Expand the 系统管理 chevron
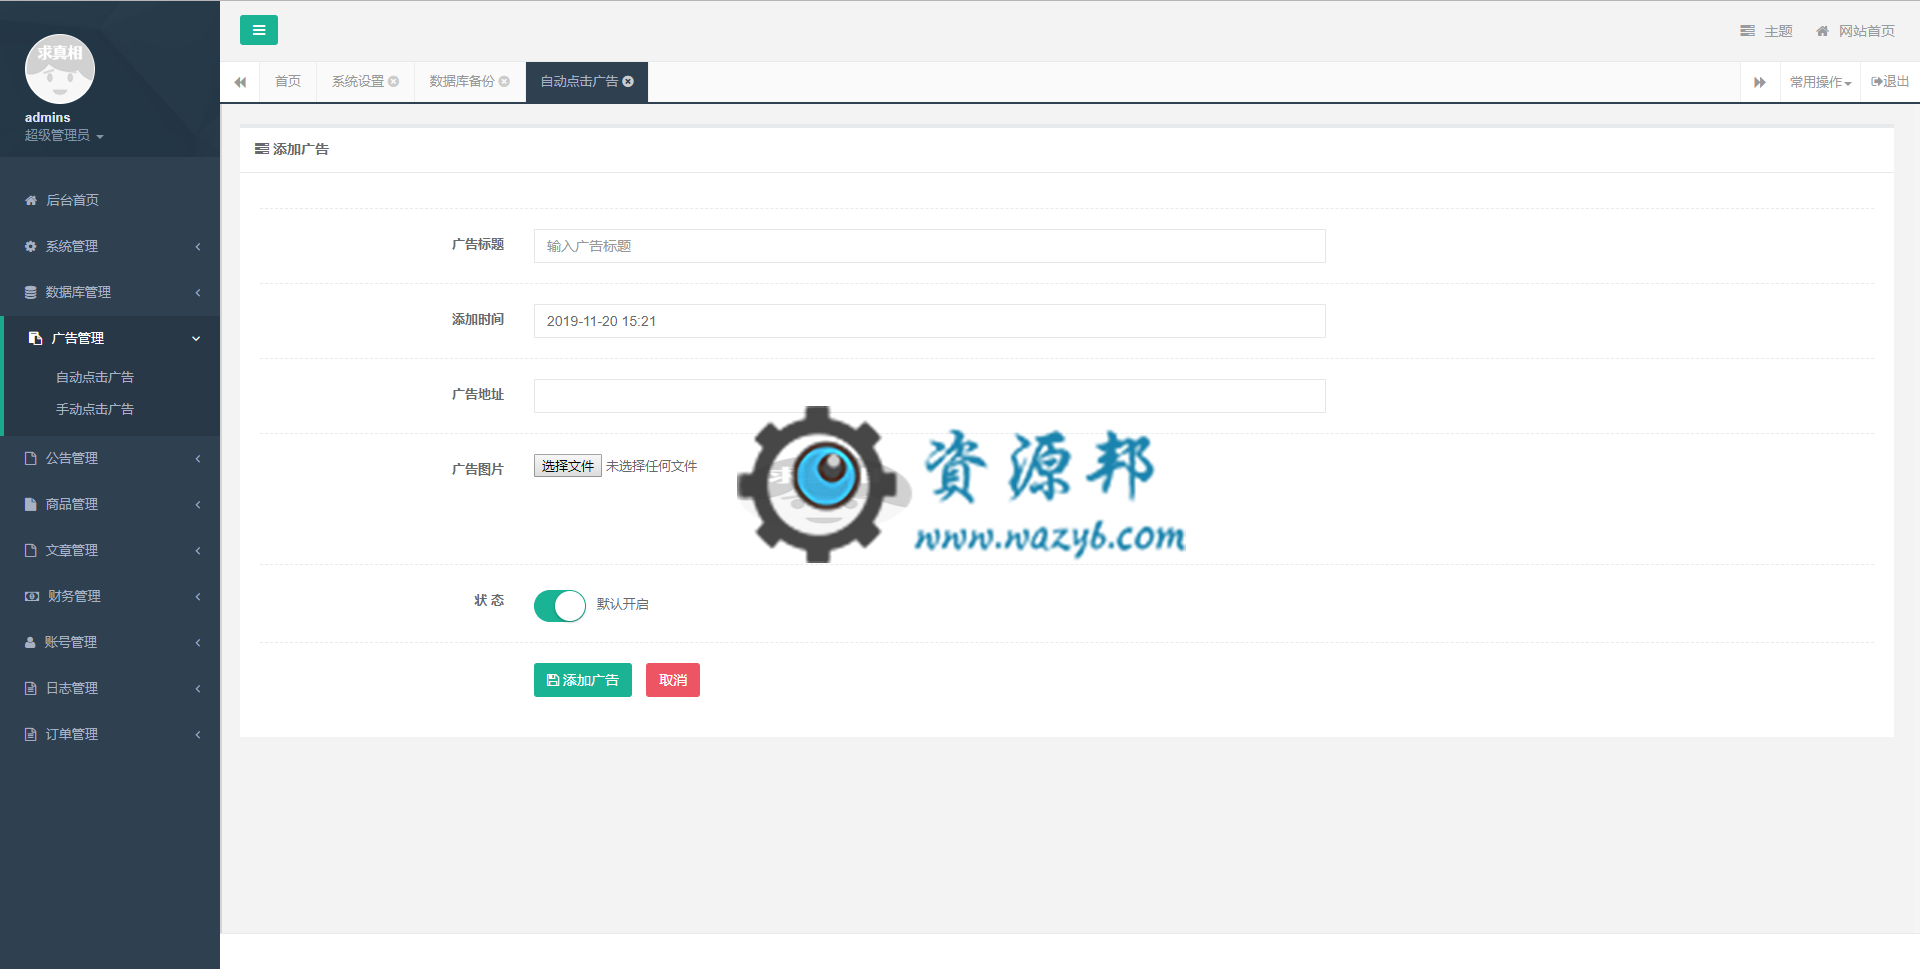The width and height of the screenshot is (1920, 969). tap(198, 246)
